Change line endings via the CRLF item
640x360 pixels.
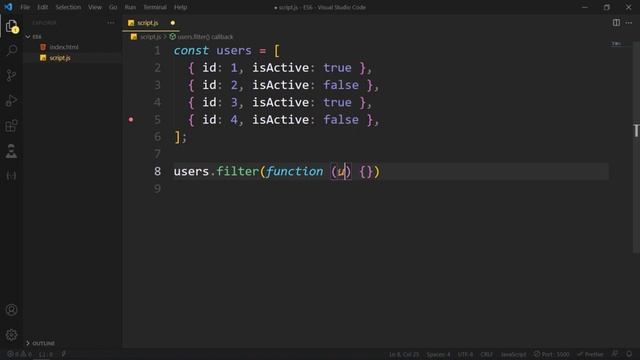pyautogui.click(x=487, y=354)
